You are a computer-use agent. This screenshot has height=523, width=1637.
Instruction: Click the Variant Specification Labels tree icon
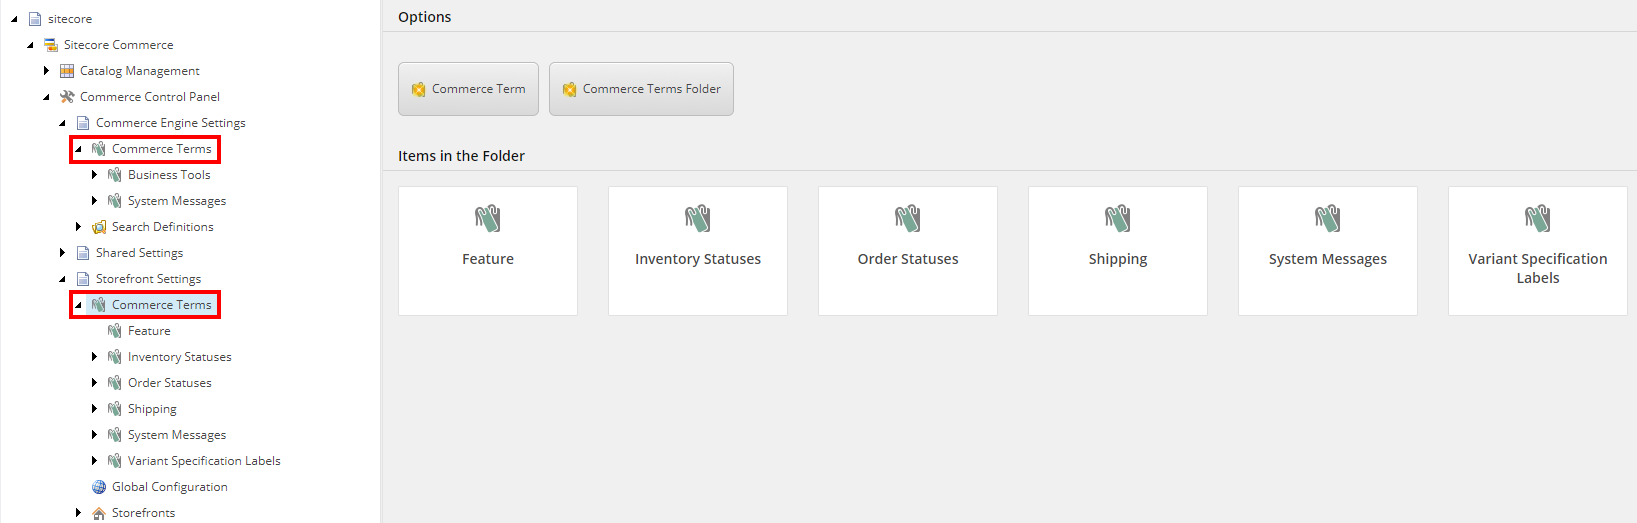tap(115, 461)
